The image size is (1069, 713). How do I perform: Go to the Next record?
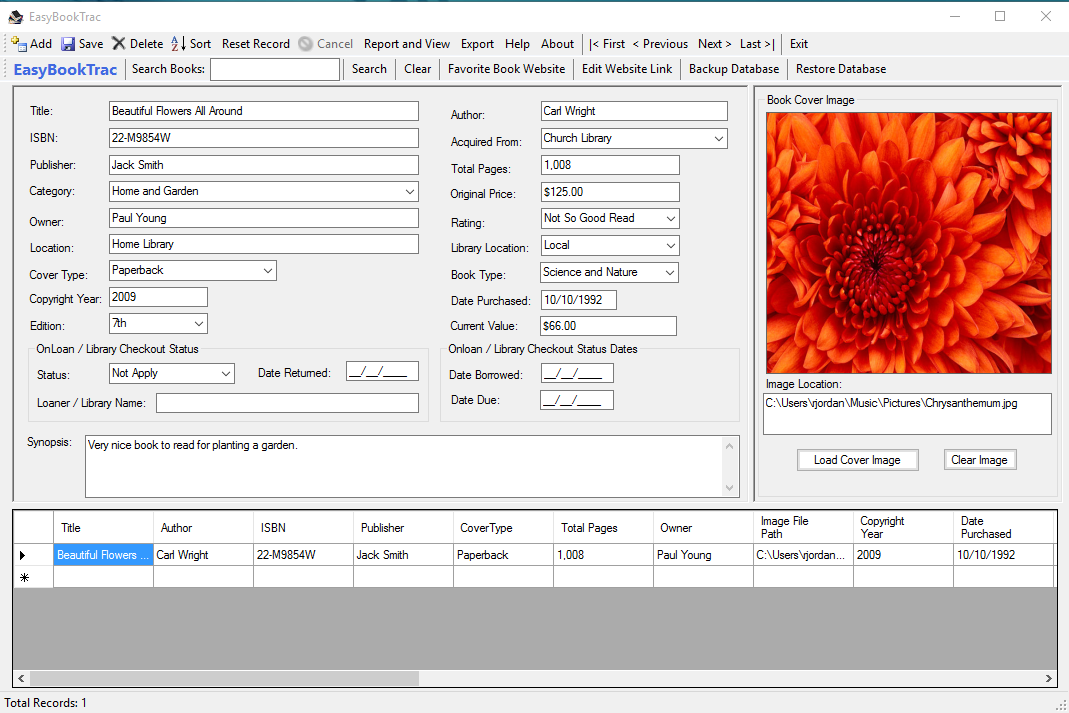click(x=715, y=44)
